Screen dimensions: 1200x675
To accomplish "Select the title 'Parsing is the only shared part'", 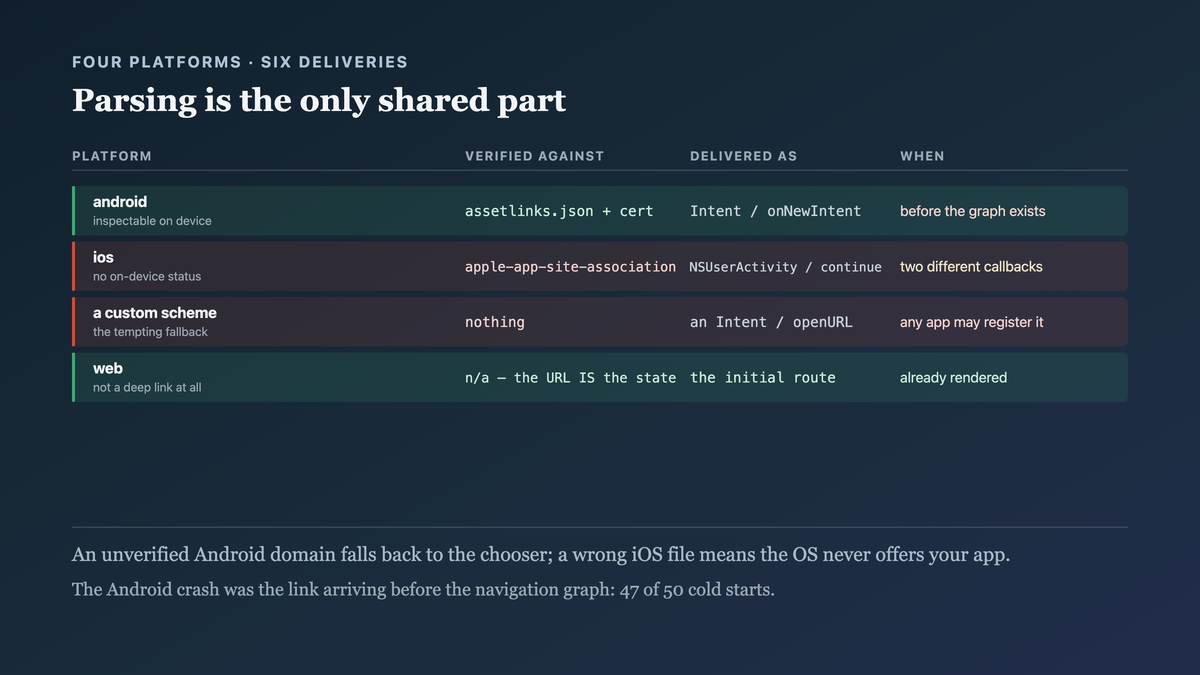I will coord(319,101).
